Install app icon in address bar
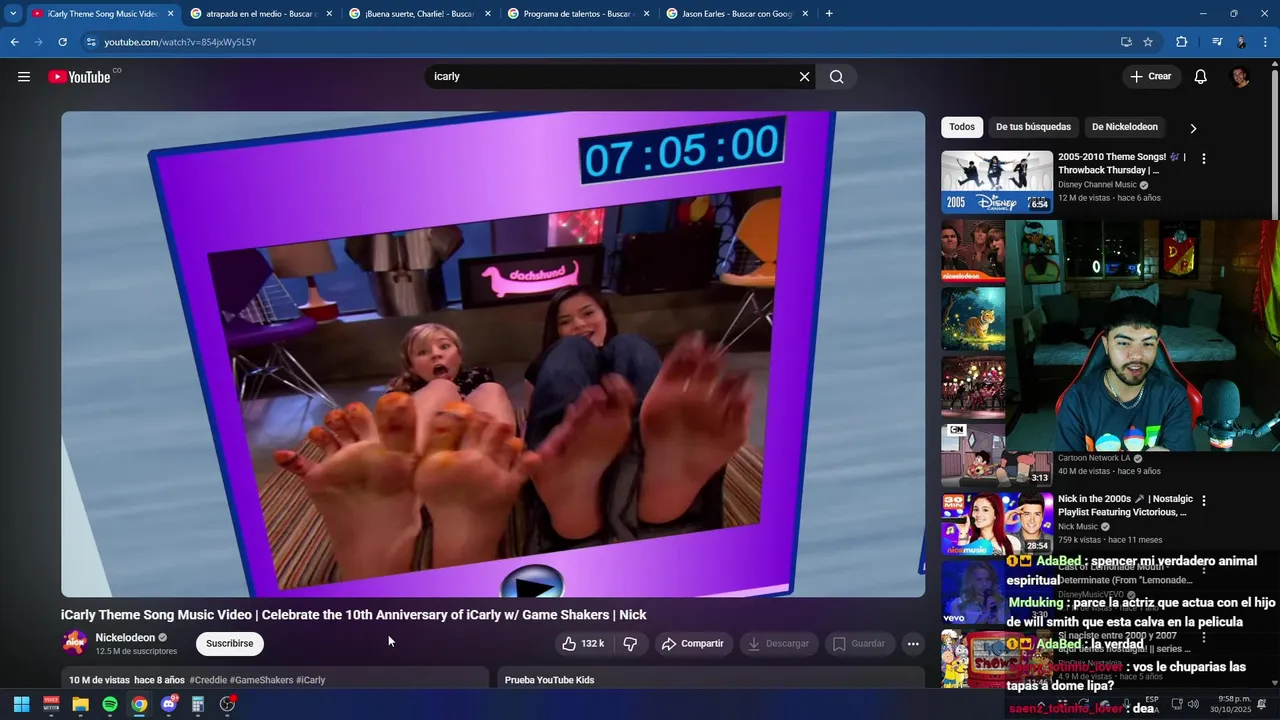Image resolution: width=1280 pixels, height=720 pixels. point(1126,42)
